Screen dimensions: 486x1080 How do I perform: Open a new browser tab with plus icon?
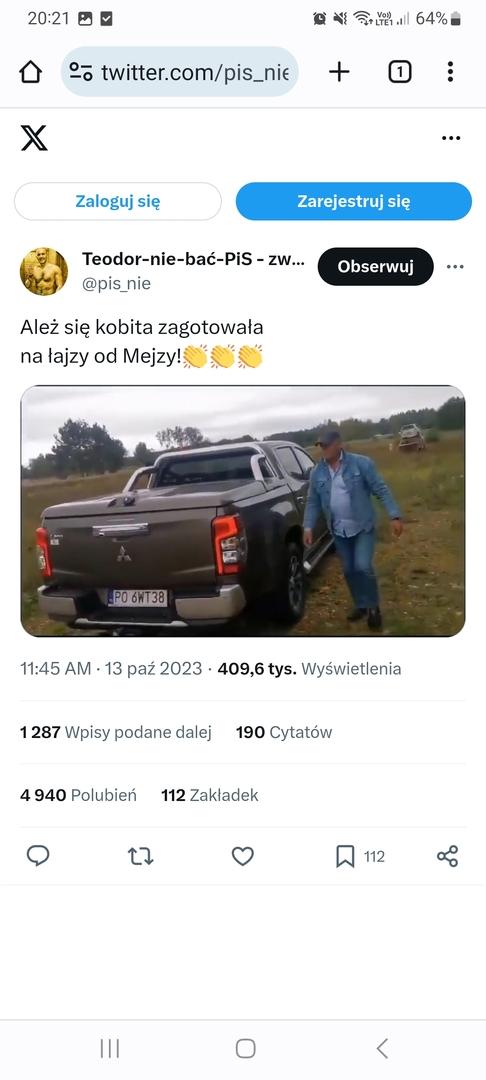click(x=339, y=72)
